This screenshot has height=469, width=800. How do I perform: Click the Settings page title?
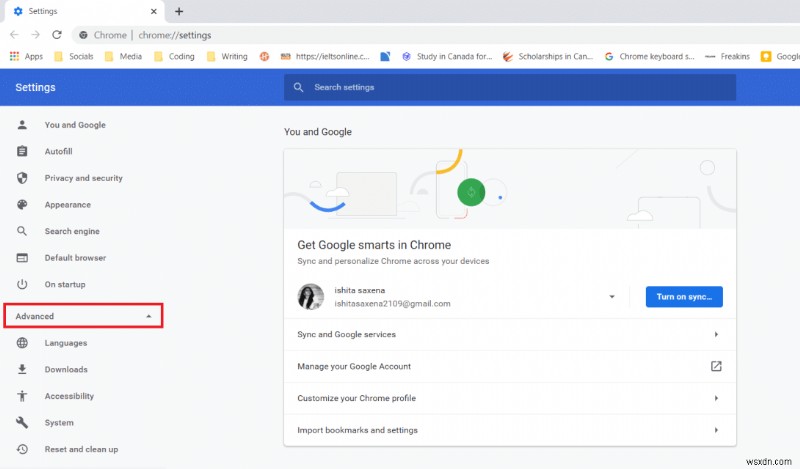tap(35, 87)
